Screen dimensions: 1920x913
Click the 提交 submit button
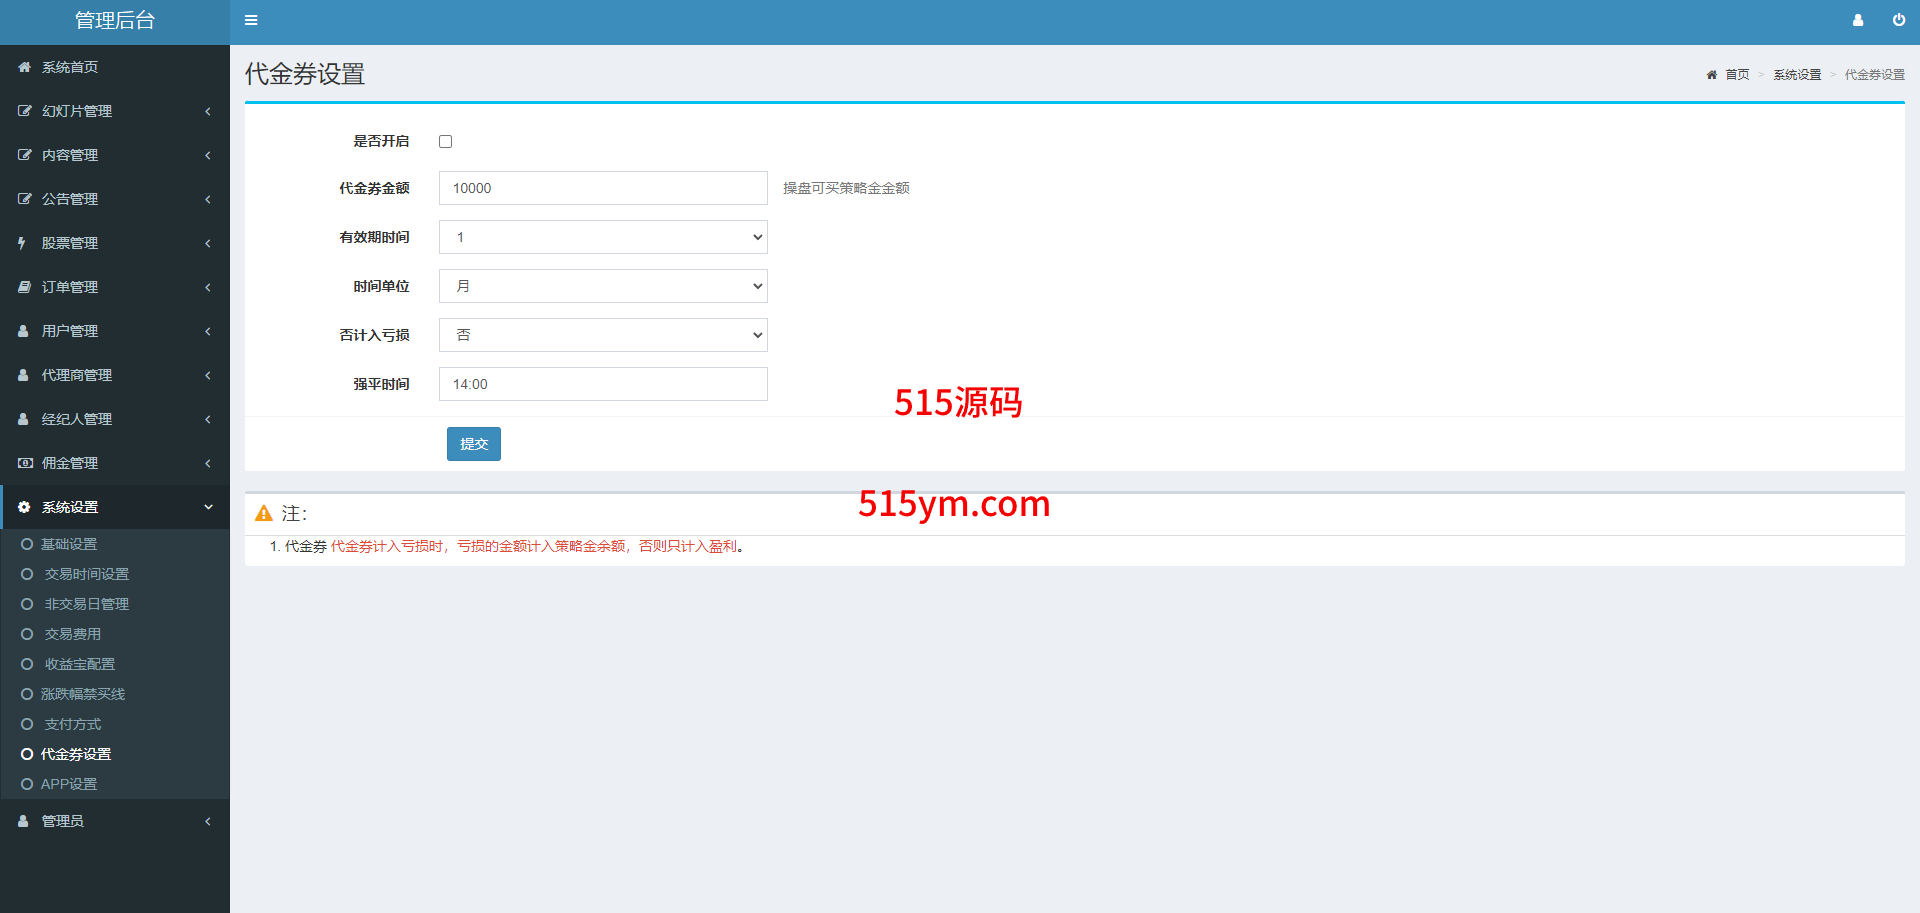pyautogui.click(x=473, y=444)
